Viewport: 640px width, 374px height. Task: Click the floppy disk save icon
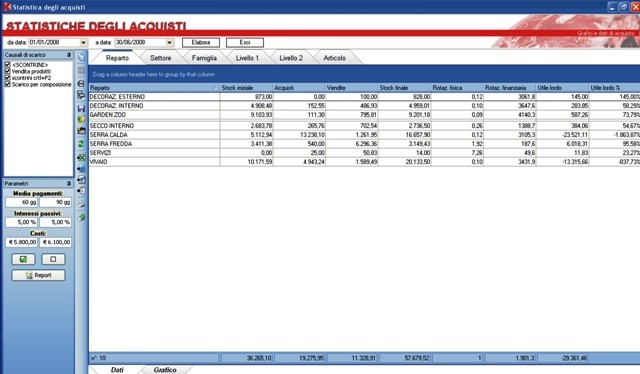[x=81, y=108]
